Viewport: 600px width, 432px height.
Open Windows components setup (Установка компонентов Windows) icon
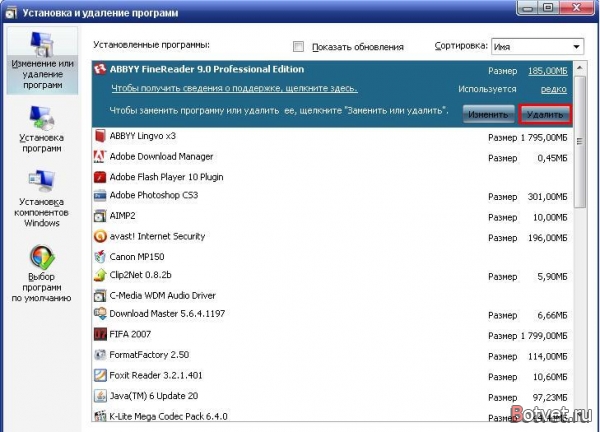(42, 181)
